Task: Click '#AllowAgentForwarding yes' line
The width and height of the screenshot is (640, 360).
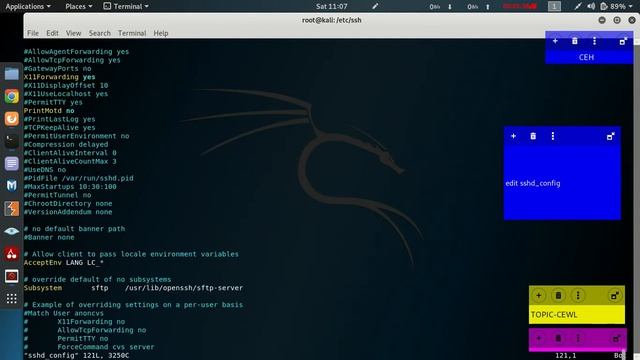Action: pos(76,51)
